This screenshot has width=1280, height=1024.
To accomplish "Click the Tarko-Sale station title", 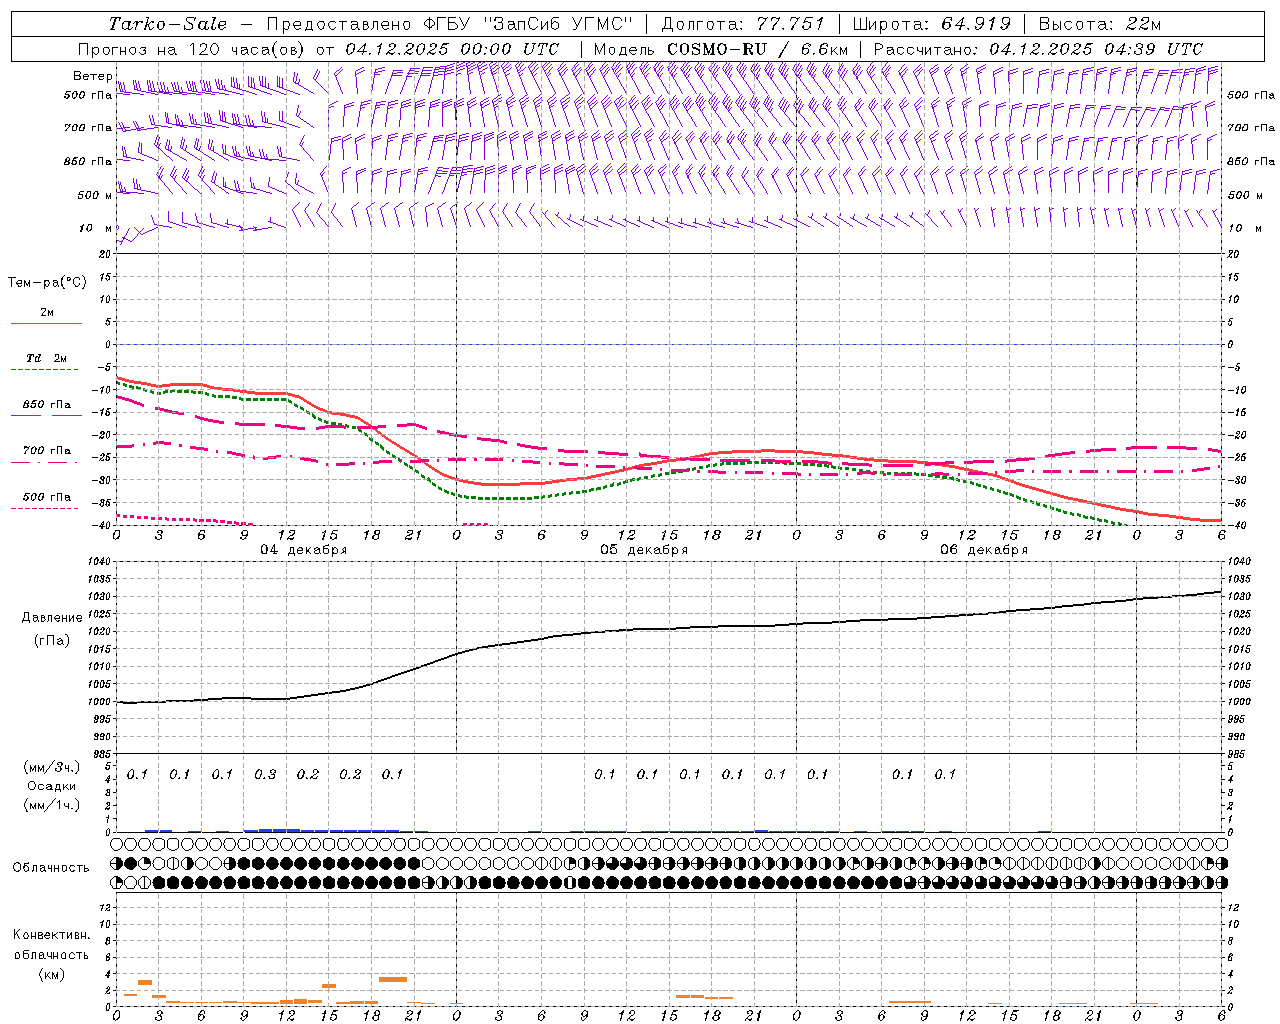I will coord(168,24).
